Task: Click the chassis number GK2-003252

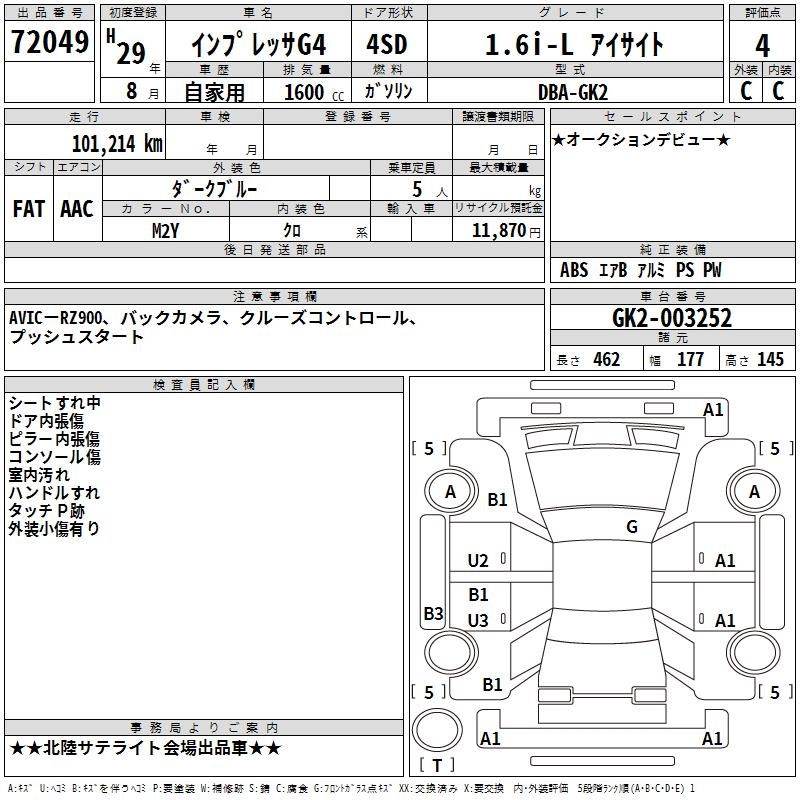Action: click(x=672, y=318)
